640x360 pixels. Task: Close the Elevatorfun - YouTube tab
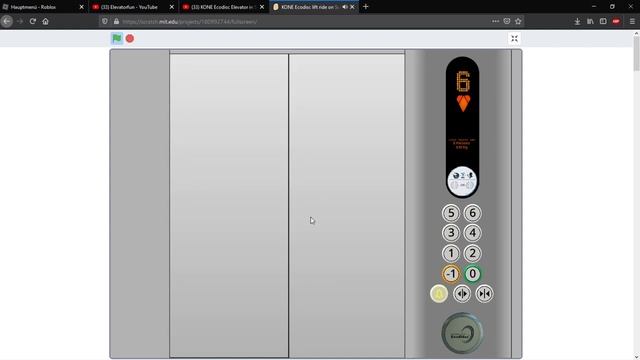(171, 7)
